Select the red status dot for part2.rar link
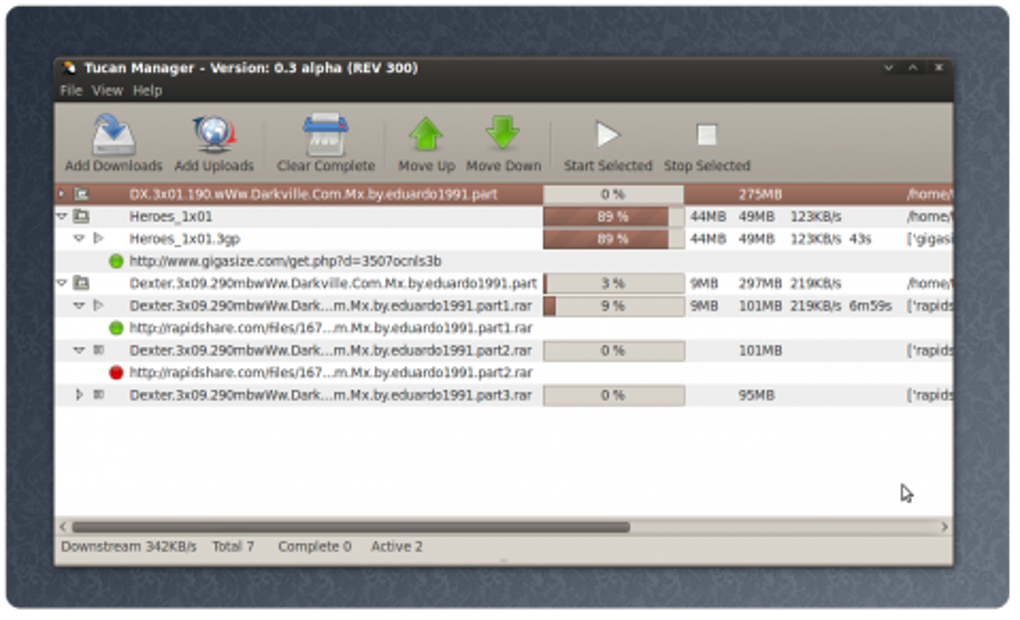1020x620 pixels. click(116, 373)
